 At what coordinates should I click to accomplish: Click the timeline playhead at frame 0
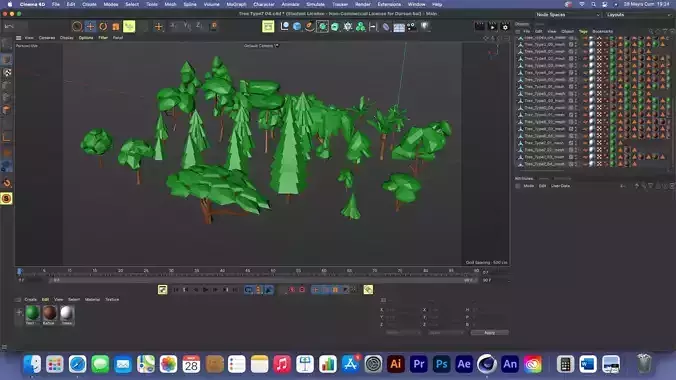tap(19, 271)
